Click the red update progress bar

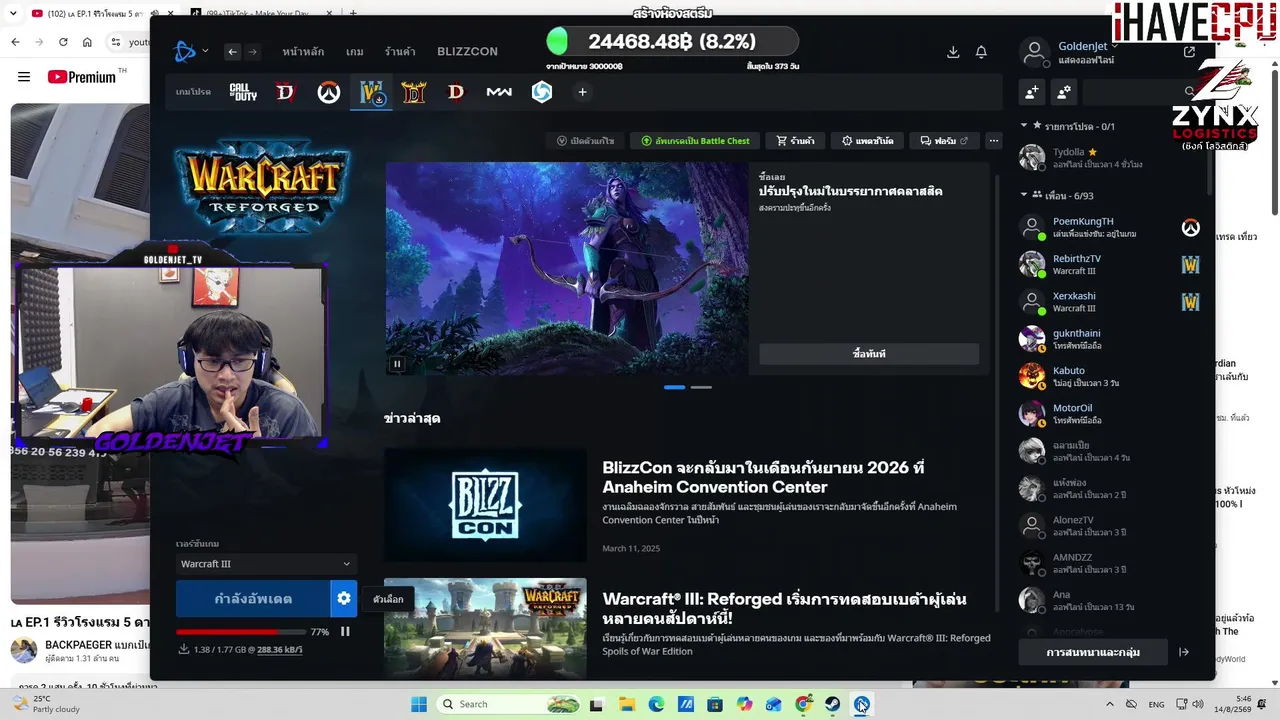coord(241,632)
